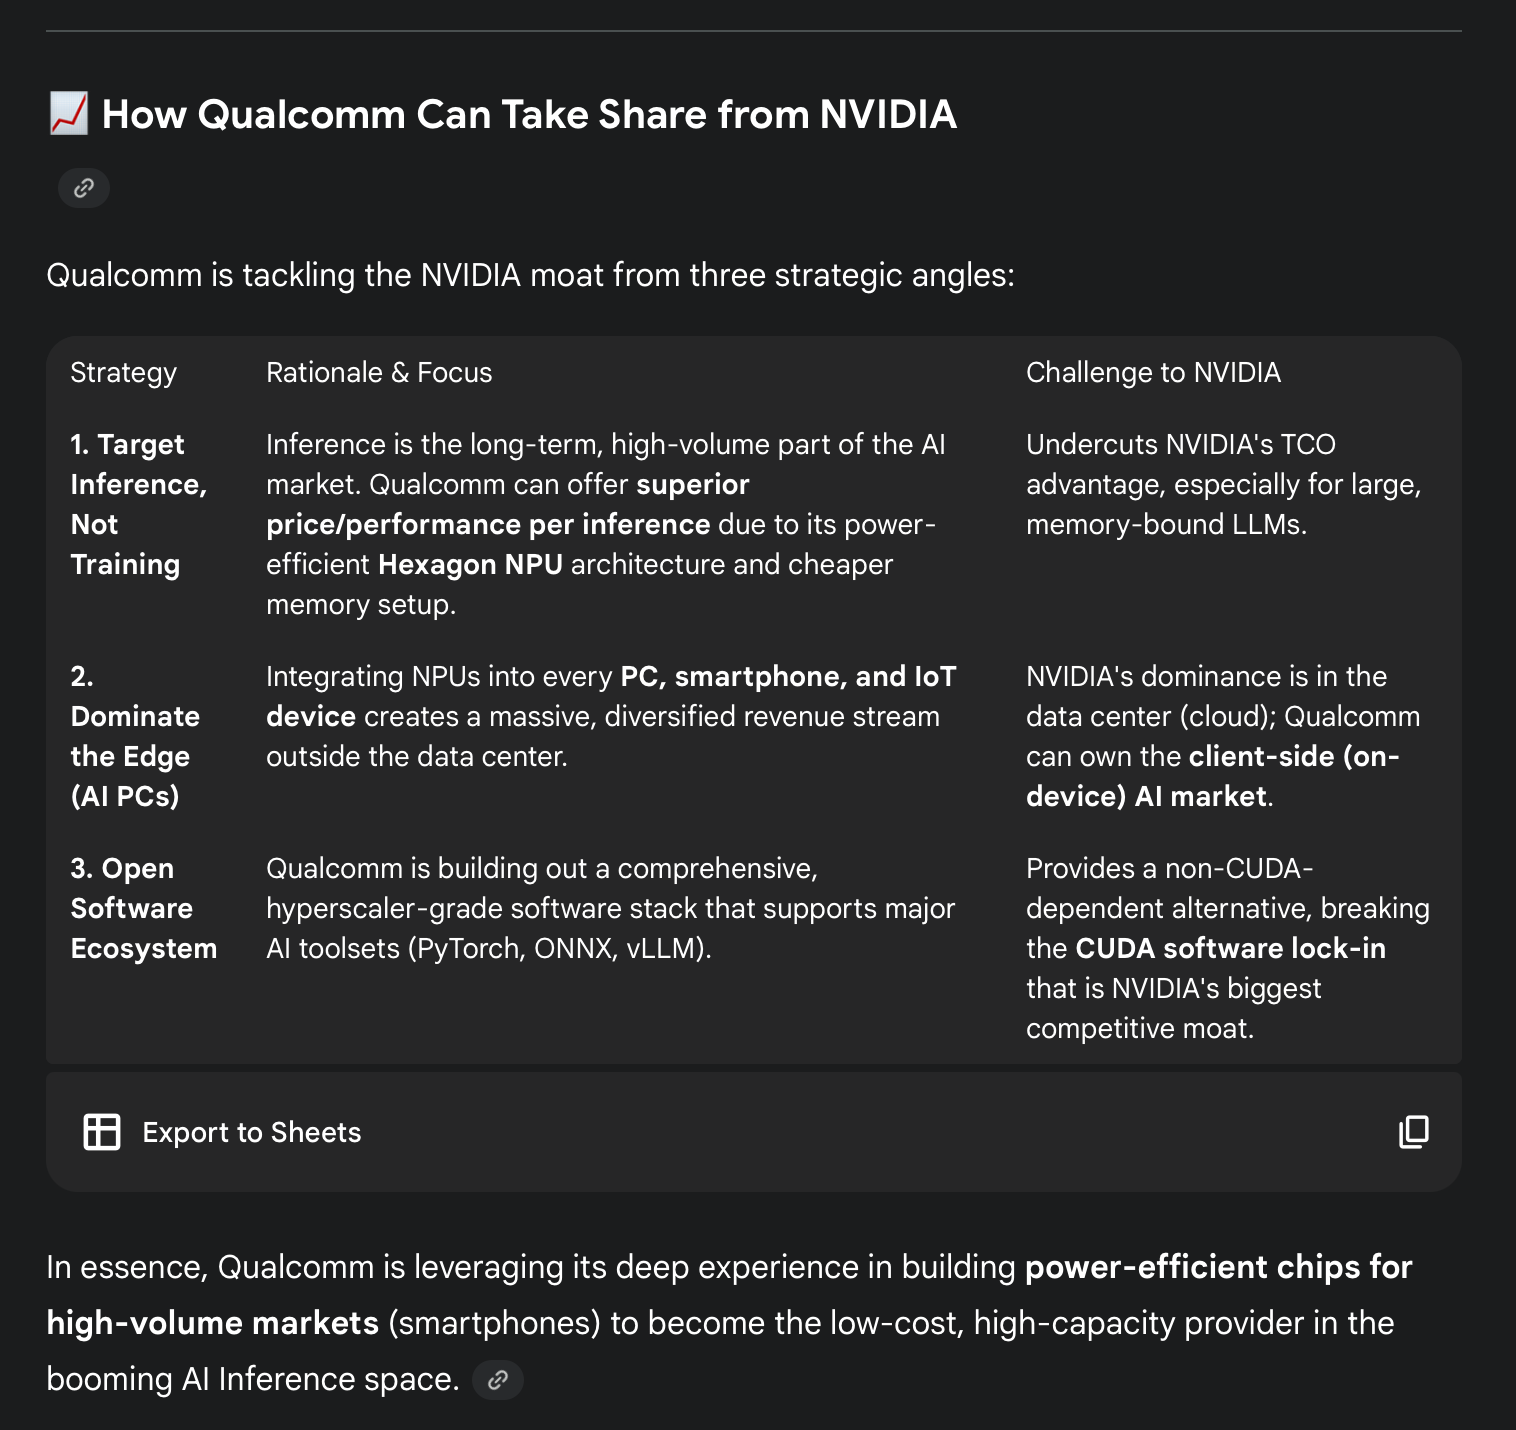Image resolution: width=1516 pixels, height=1430 pixels.
Task: Select the 'Rationale & Focus' column header
Action: (x=379, y=372)
